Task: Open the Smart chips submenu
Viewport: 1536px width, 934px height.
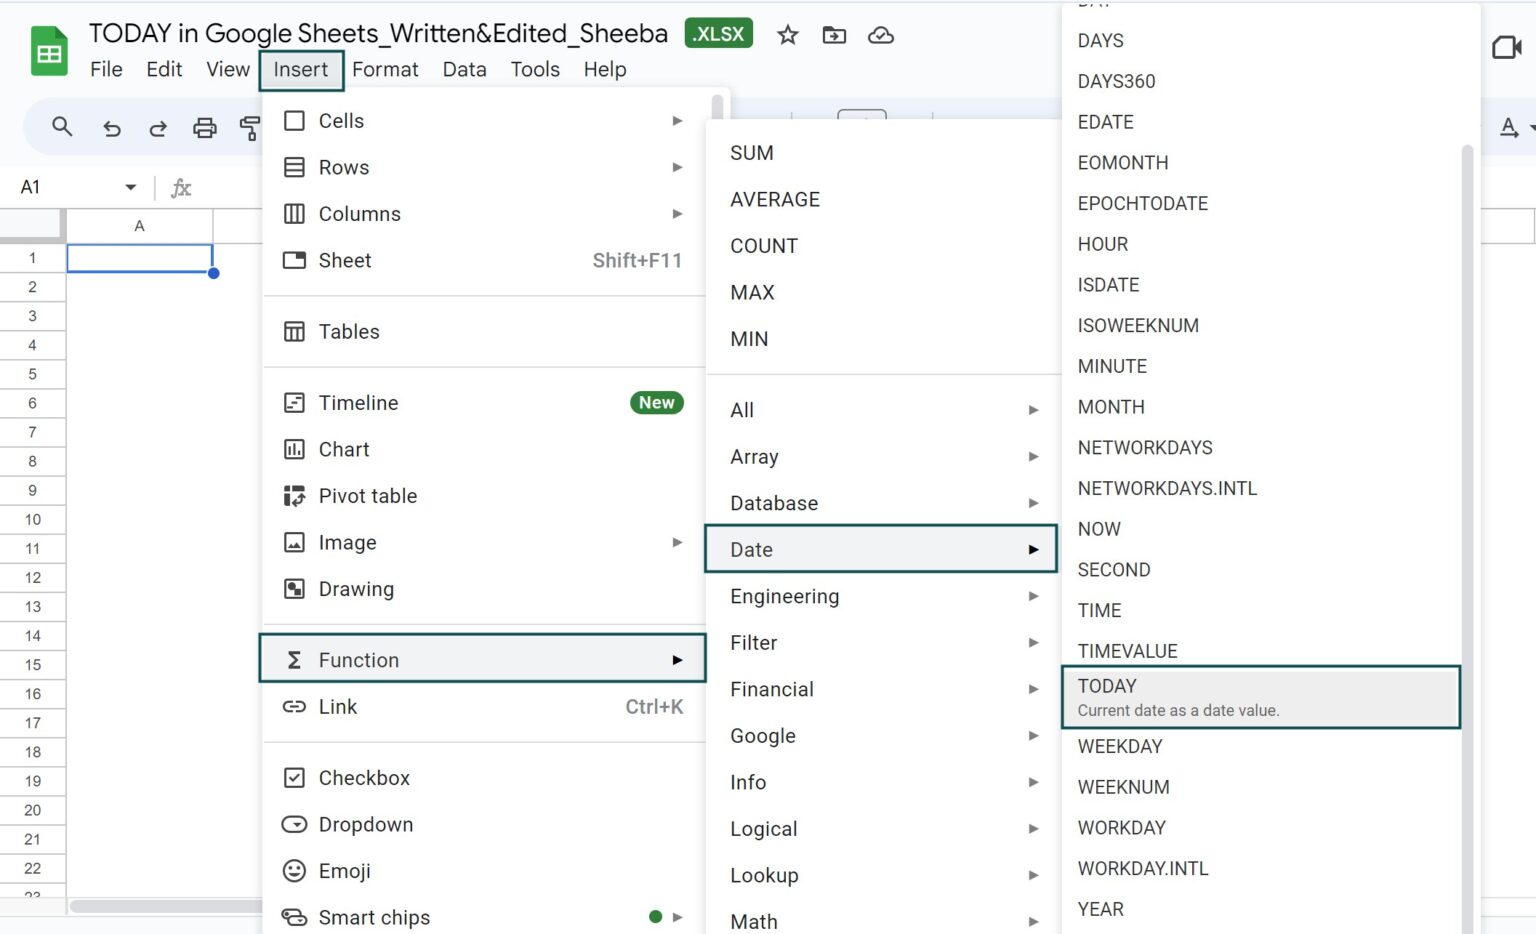Action: [482, 917]
